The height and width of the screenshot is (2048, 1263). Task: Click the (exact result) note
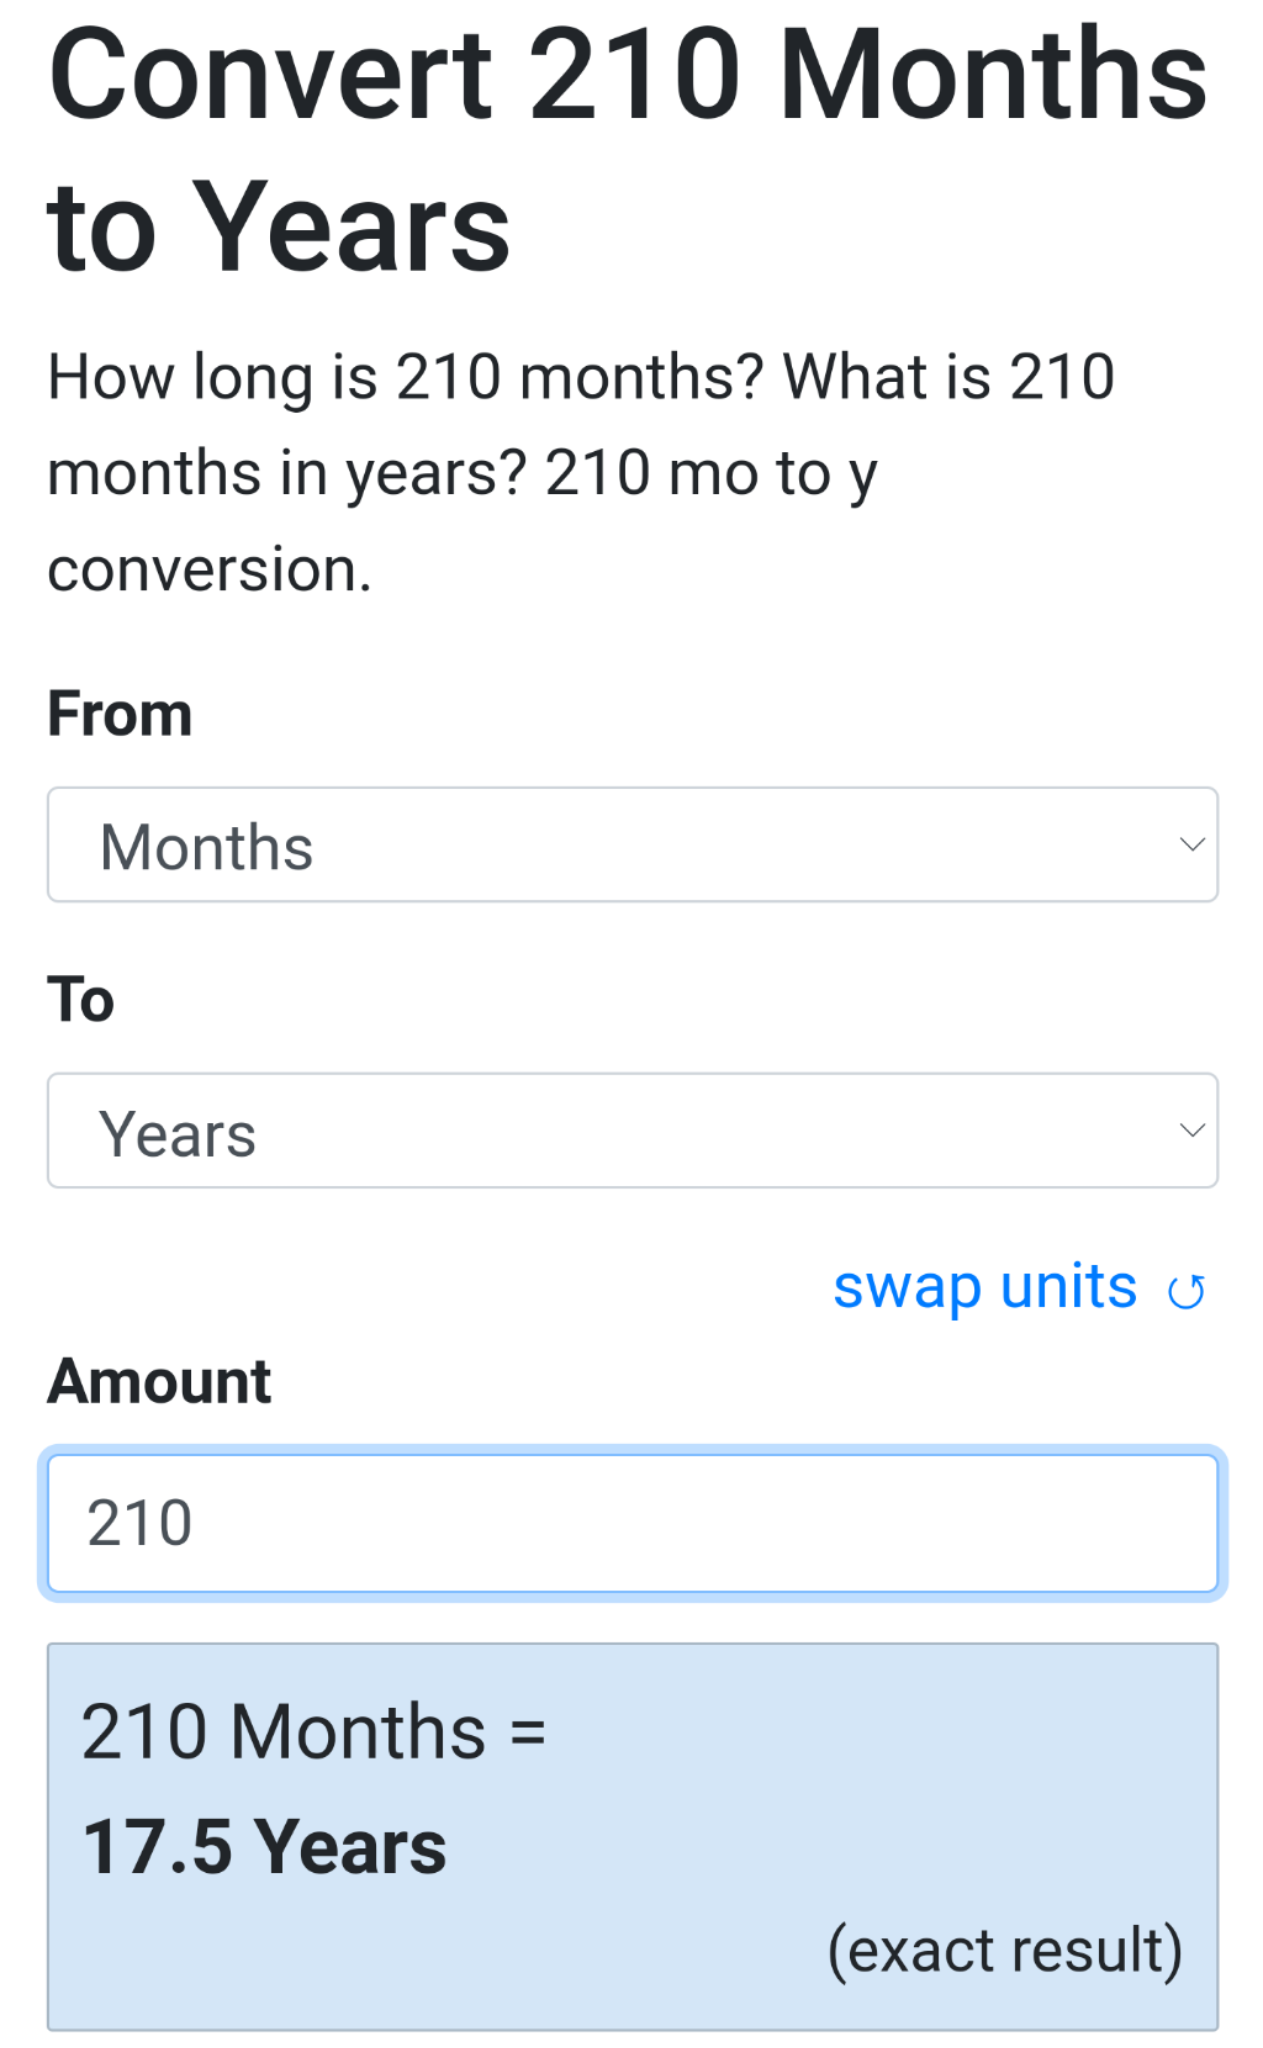click(1005, 1950)
